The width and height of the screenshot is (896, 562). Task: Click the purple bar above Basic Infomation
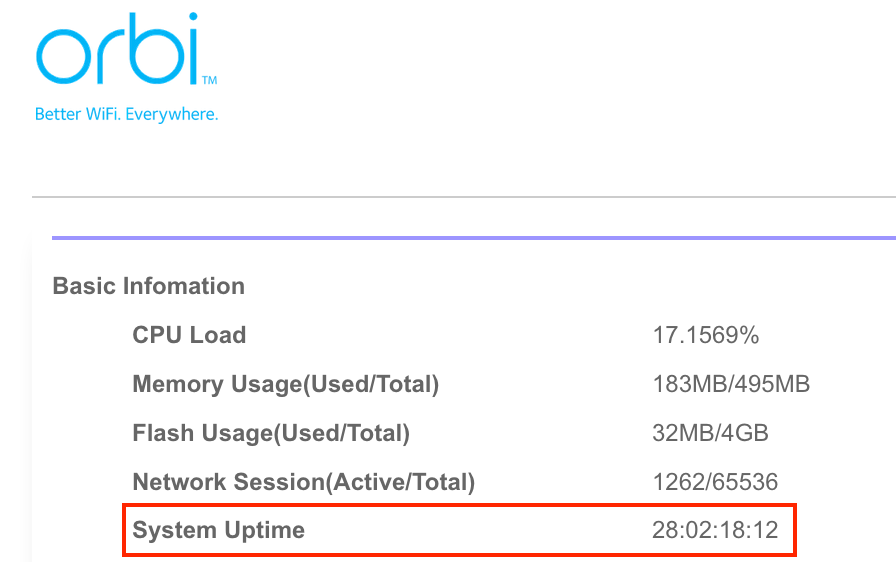(470, 238)
